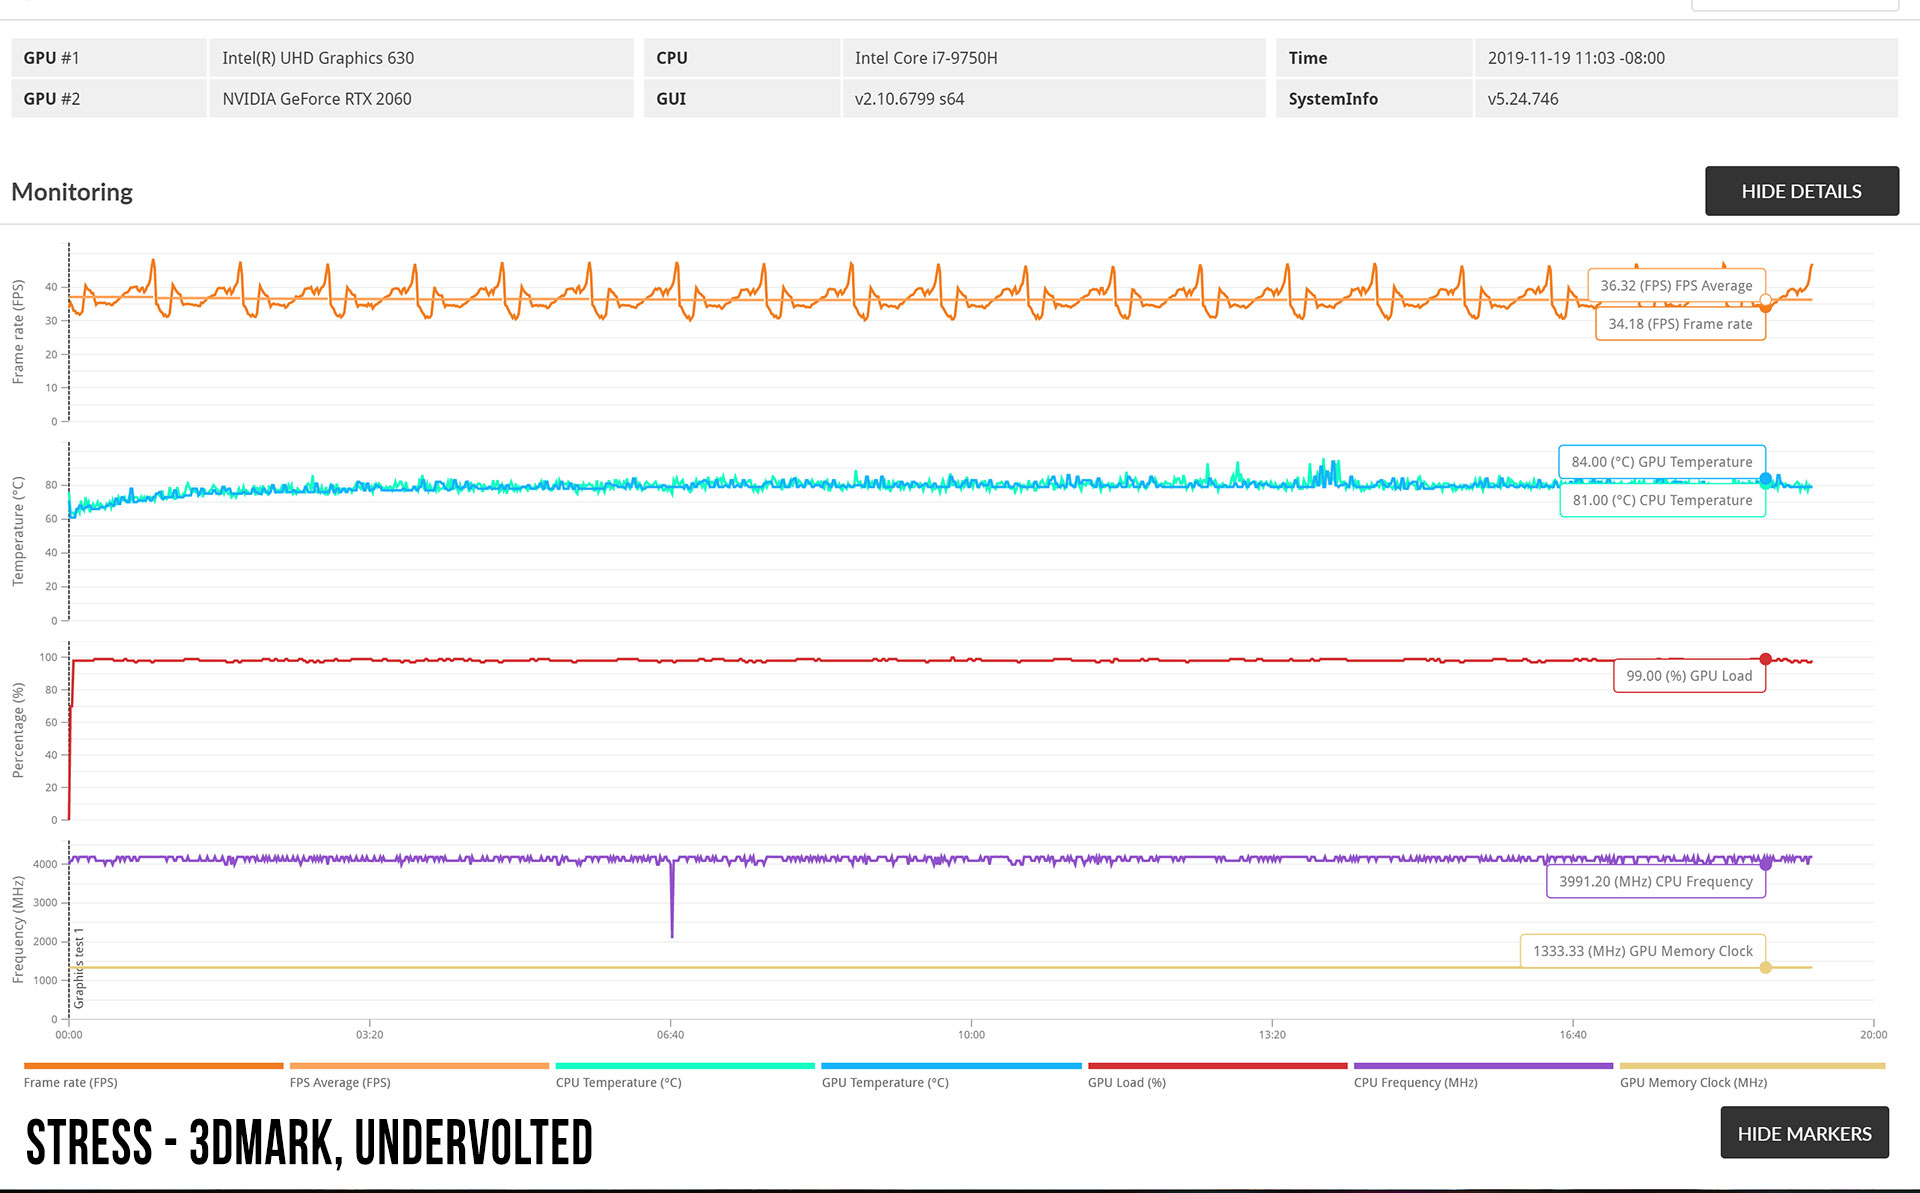Select the 3991.20 CPU Frequency marker tooltip

coord(1656,881)
